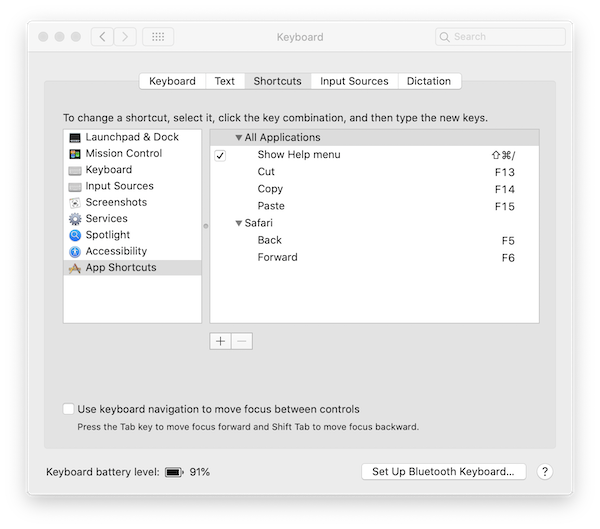The image size is (600, 529).
Task: Click the F15 key combination
Action: tap(505, 207)
